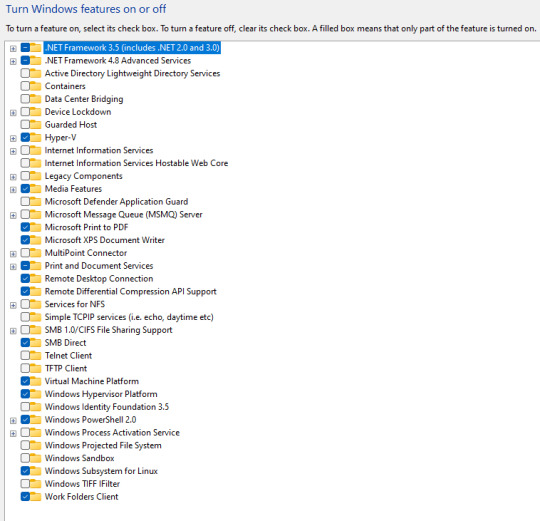
Task: Select Work Folders Client label
Action: [x=82, y=497]
